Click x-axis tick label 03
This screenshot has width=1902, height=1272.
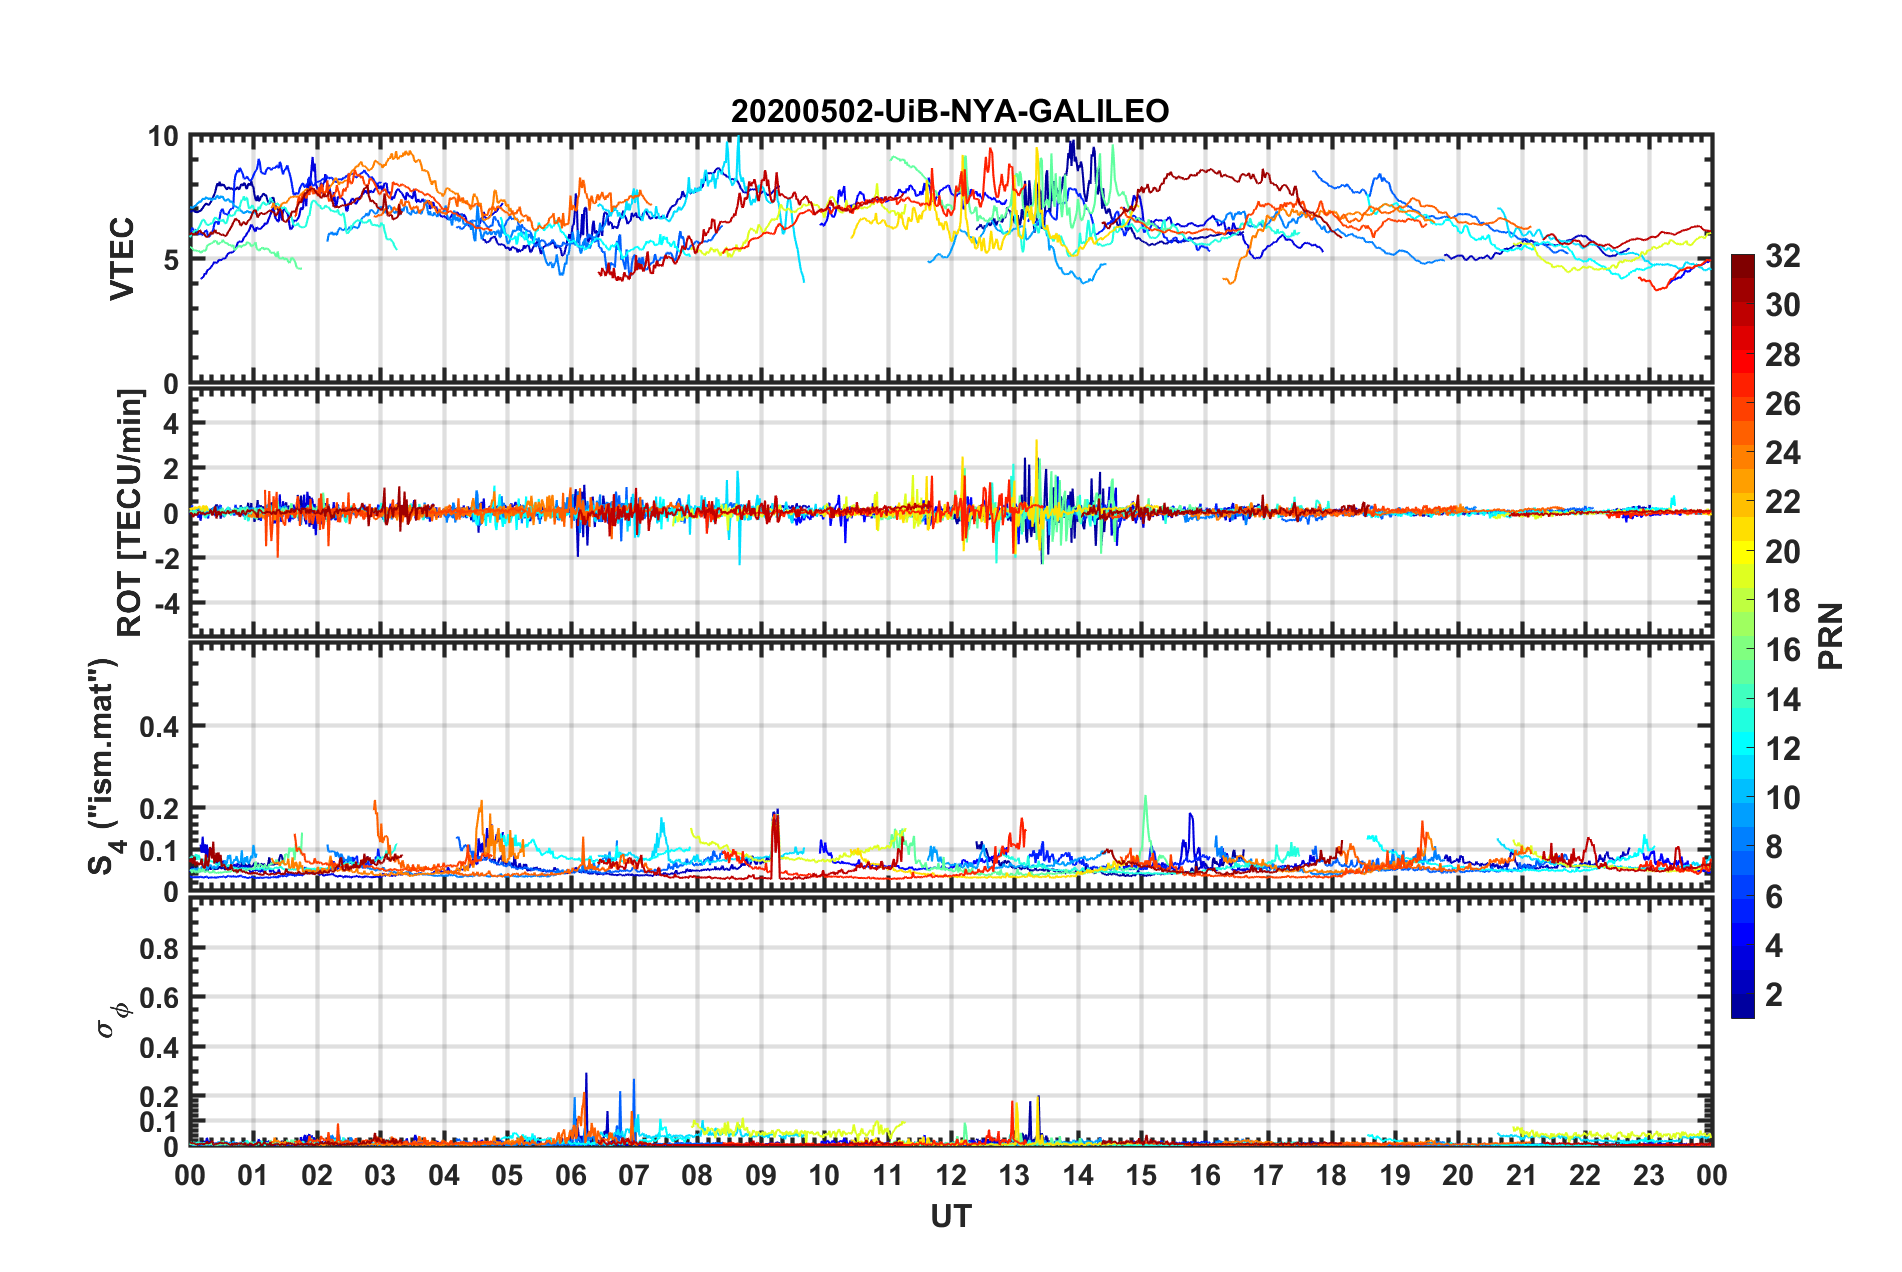(x=380, y=1174)
